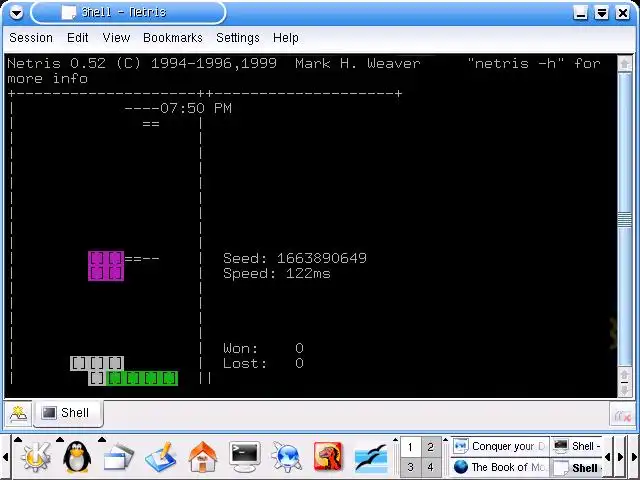Switch to virtual desktop 1

click(410, 448)
